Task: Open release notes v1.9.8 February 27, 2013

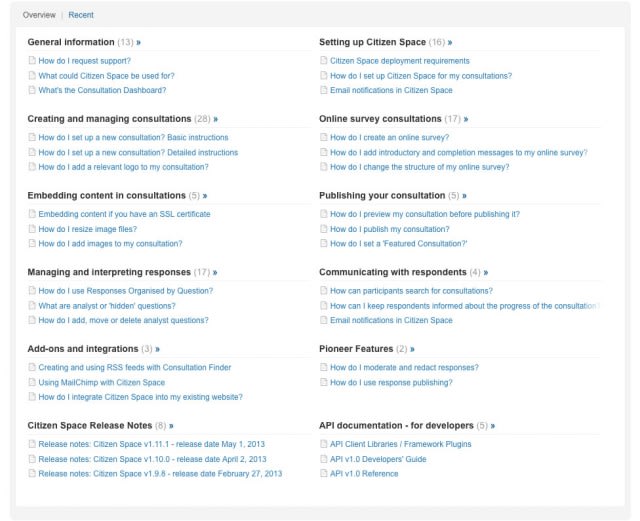Action: (160, 474)
